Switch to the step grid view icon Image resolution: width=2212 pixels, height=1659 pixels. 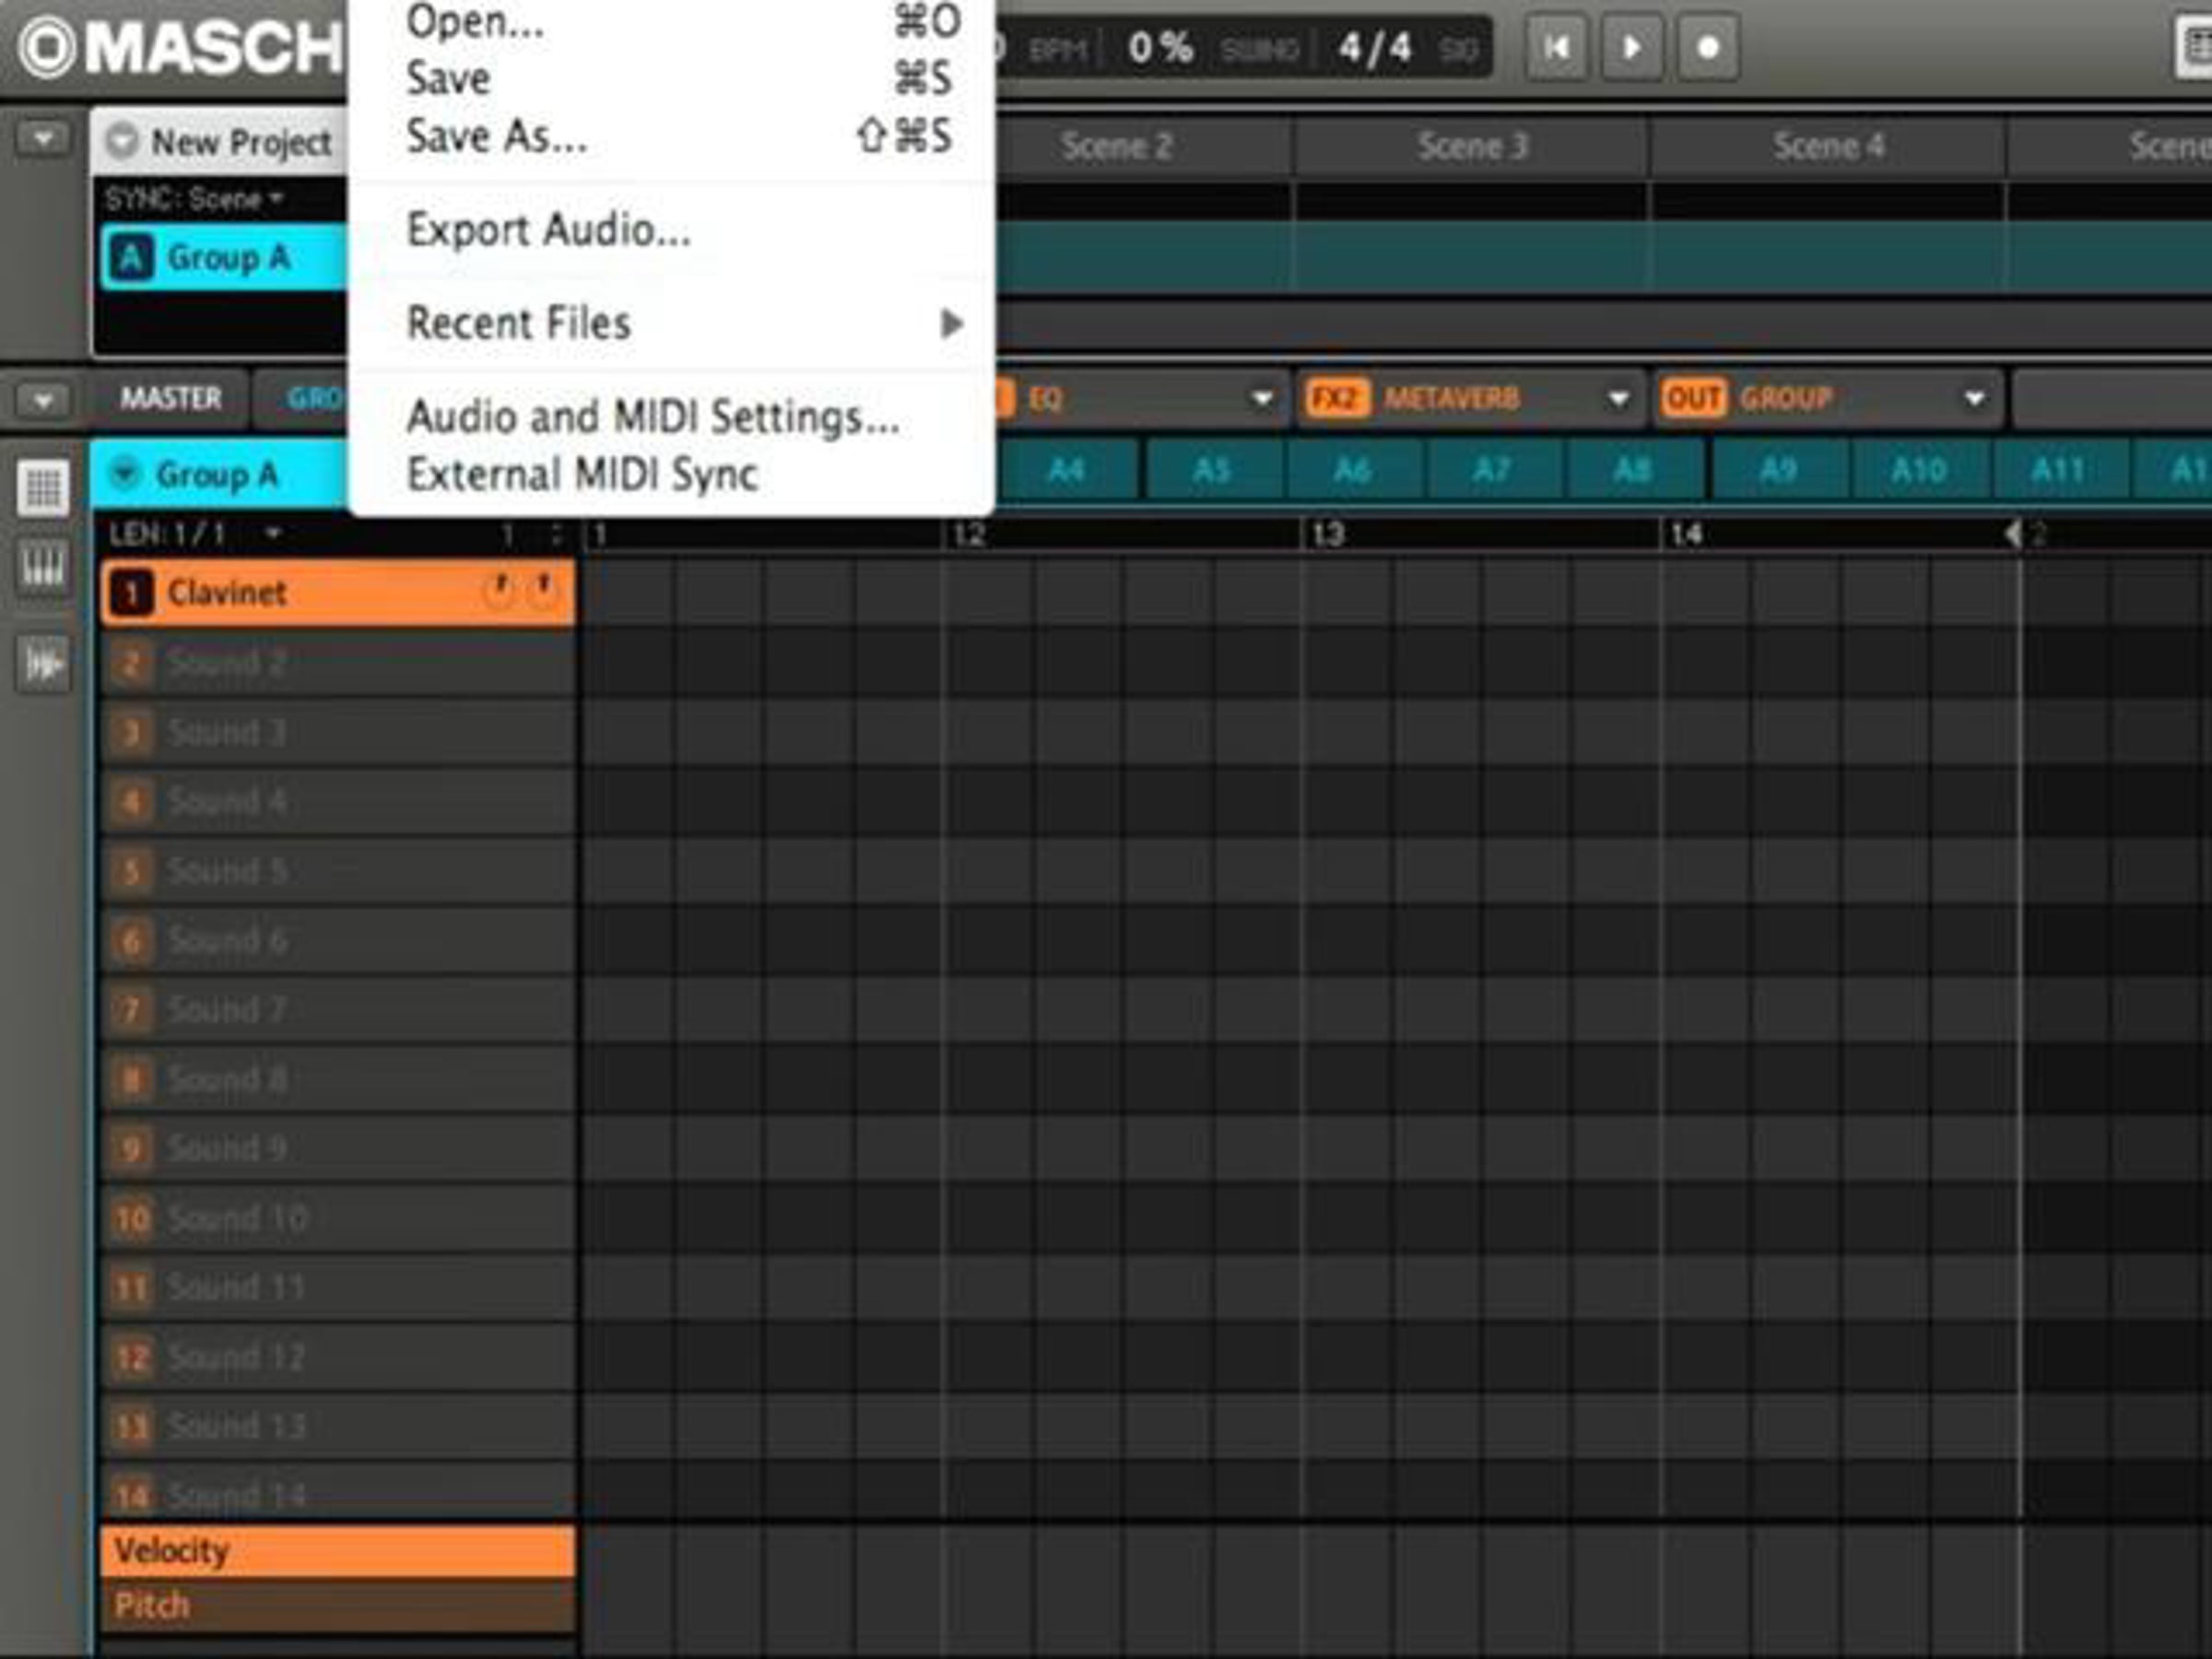coord(43,488)
